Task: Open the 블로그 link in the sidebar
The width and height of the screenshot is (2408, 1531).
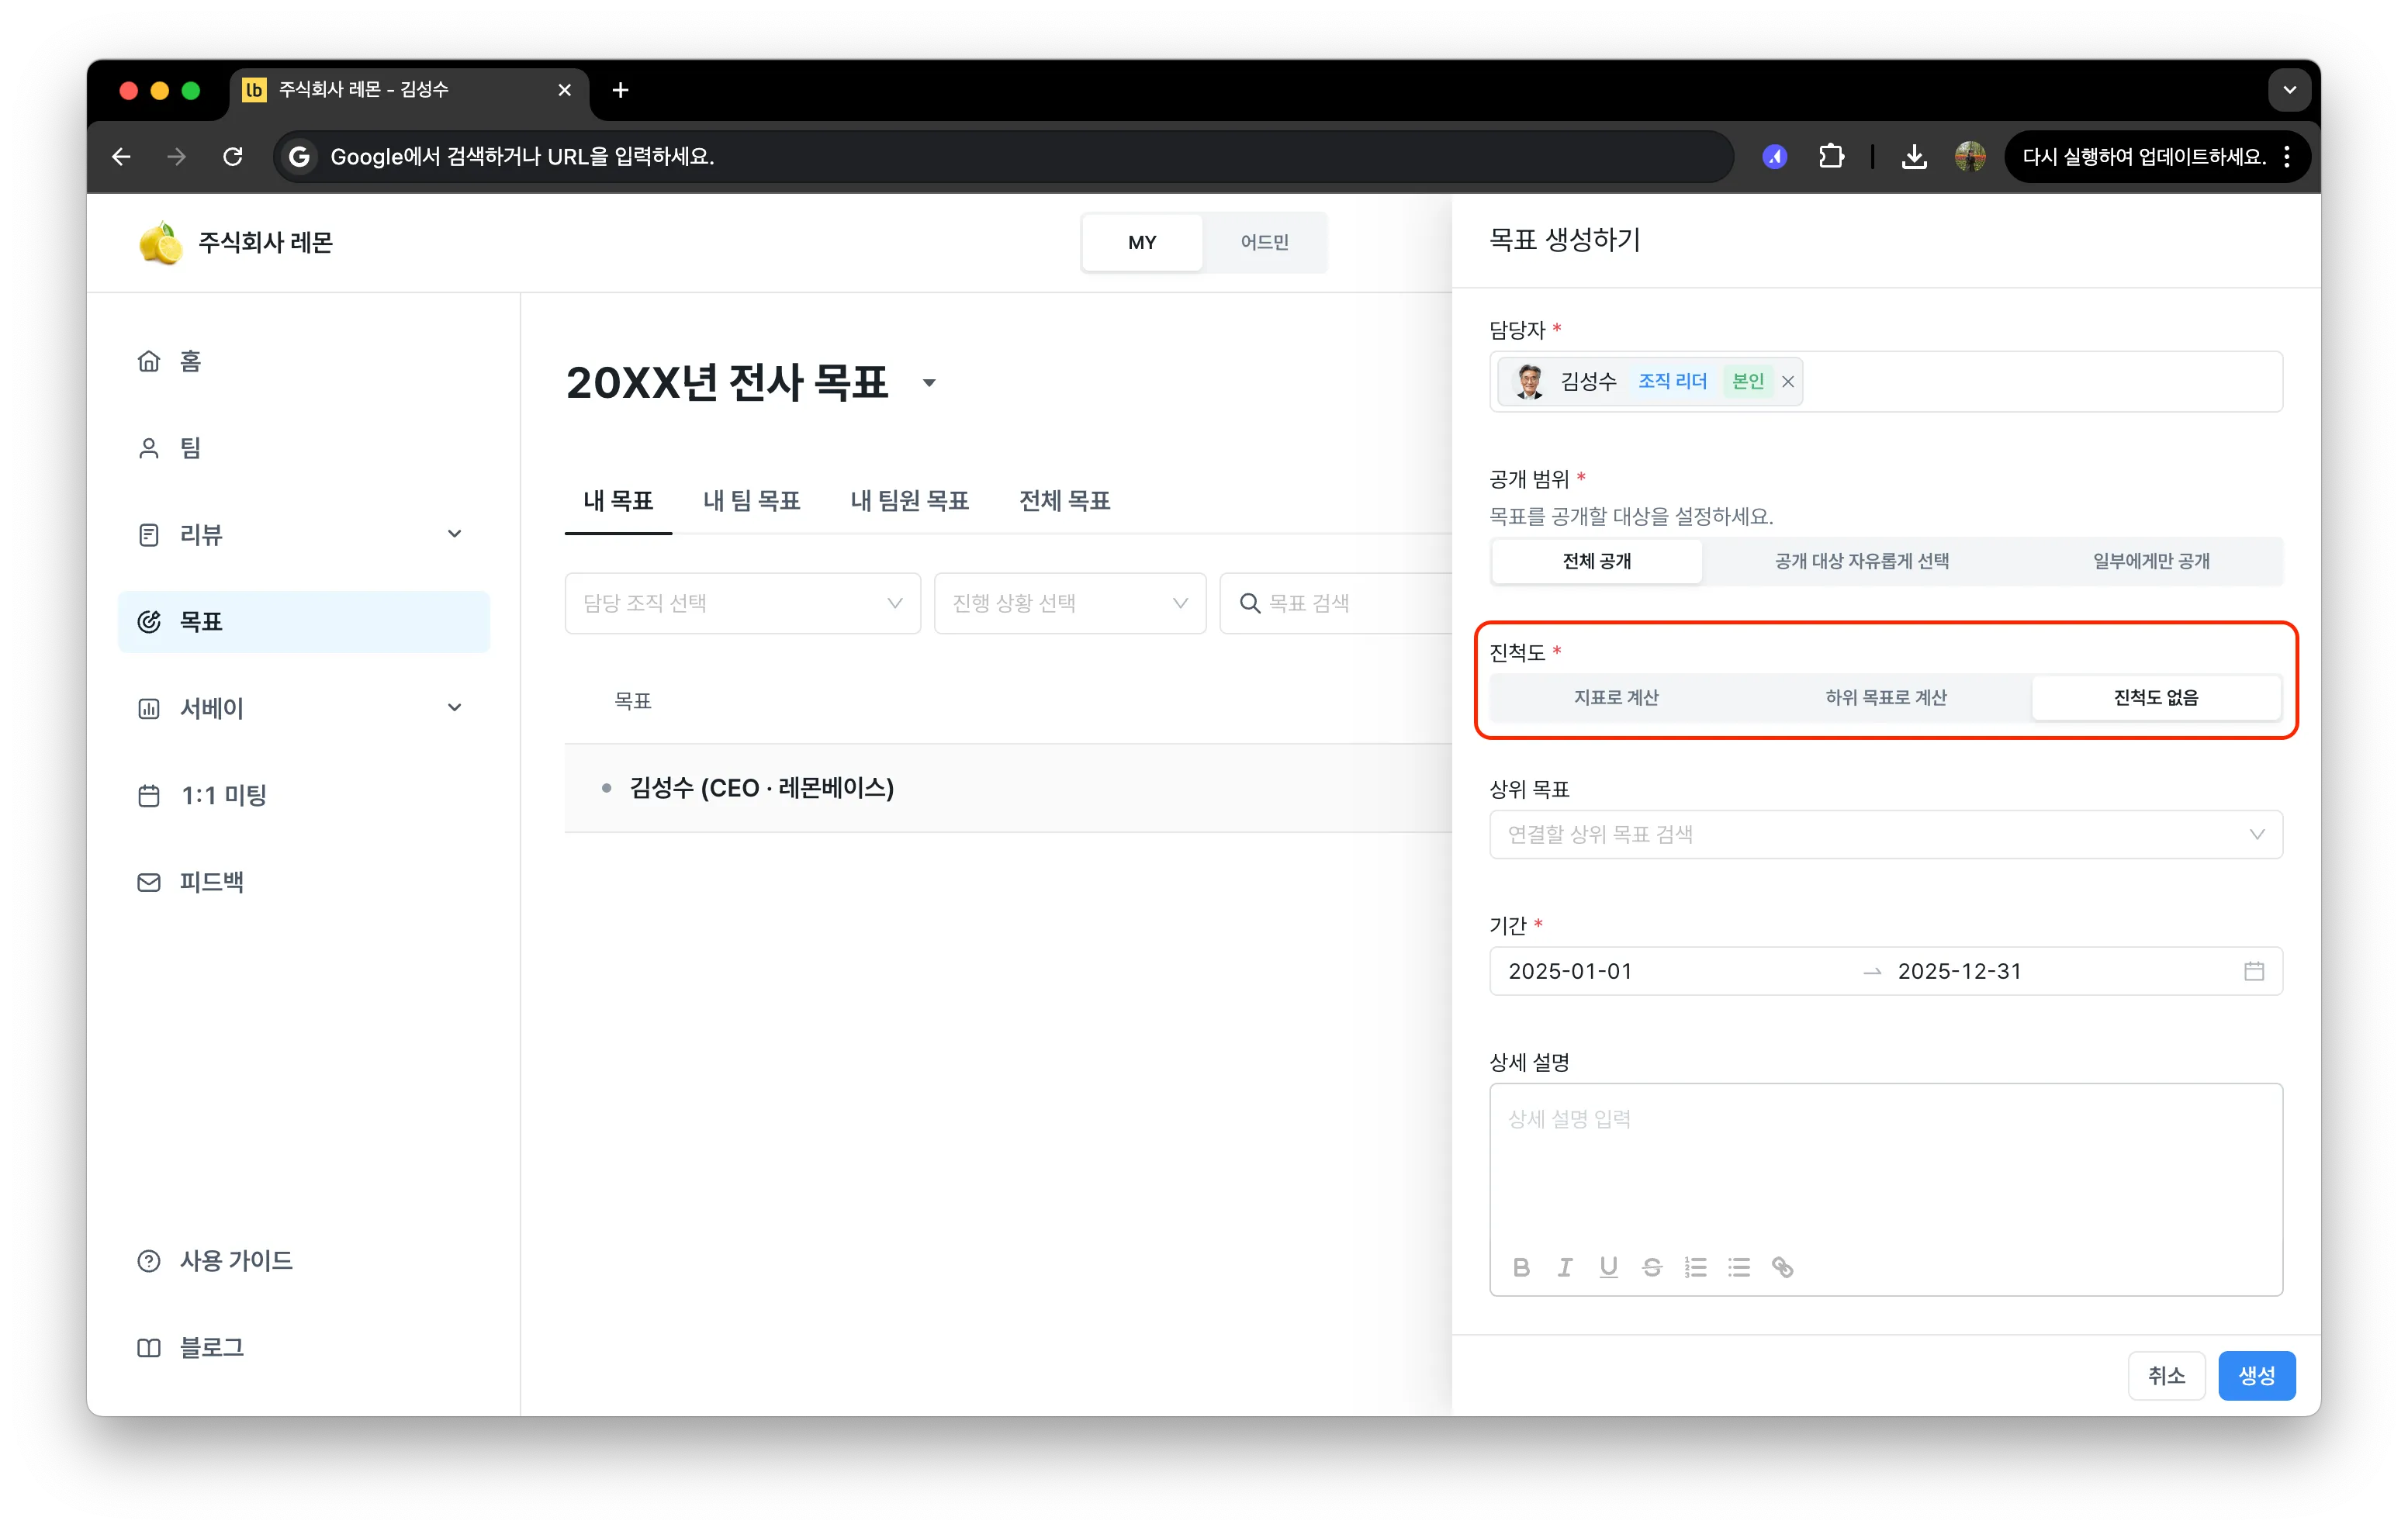Action: 303,1348
